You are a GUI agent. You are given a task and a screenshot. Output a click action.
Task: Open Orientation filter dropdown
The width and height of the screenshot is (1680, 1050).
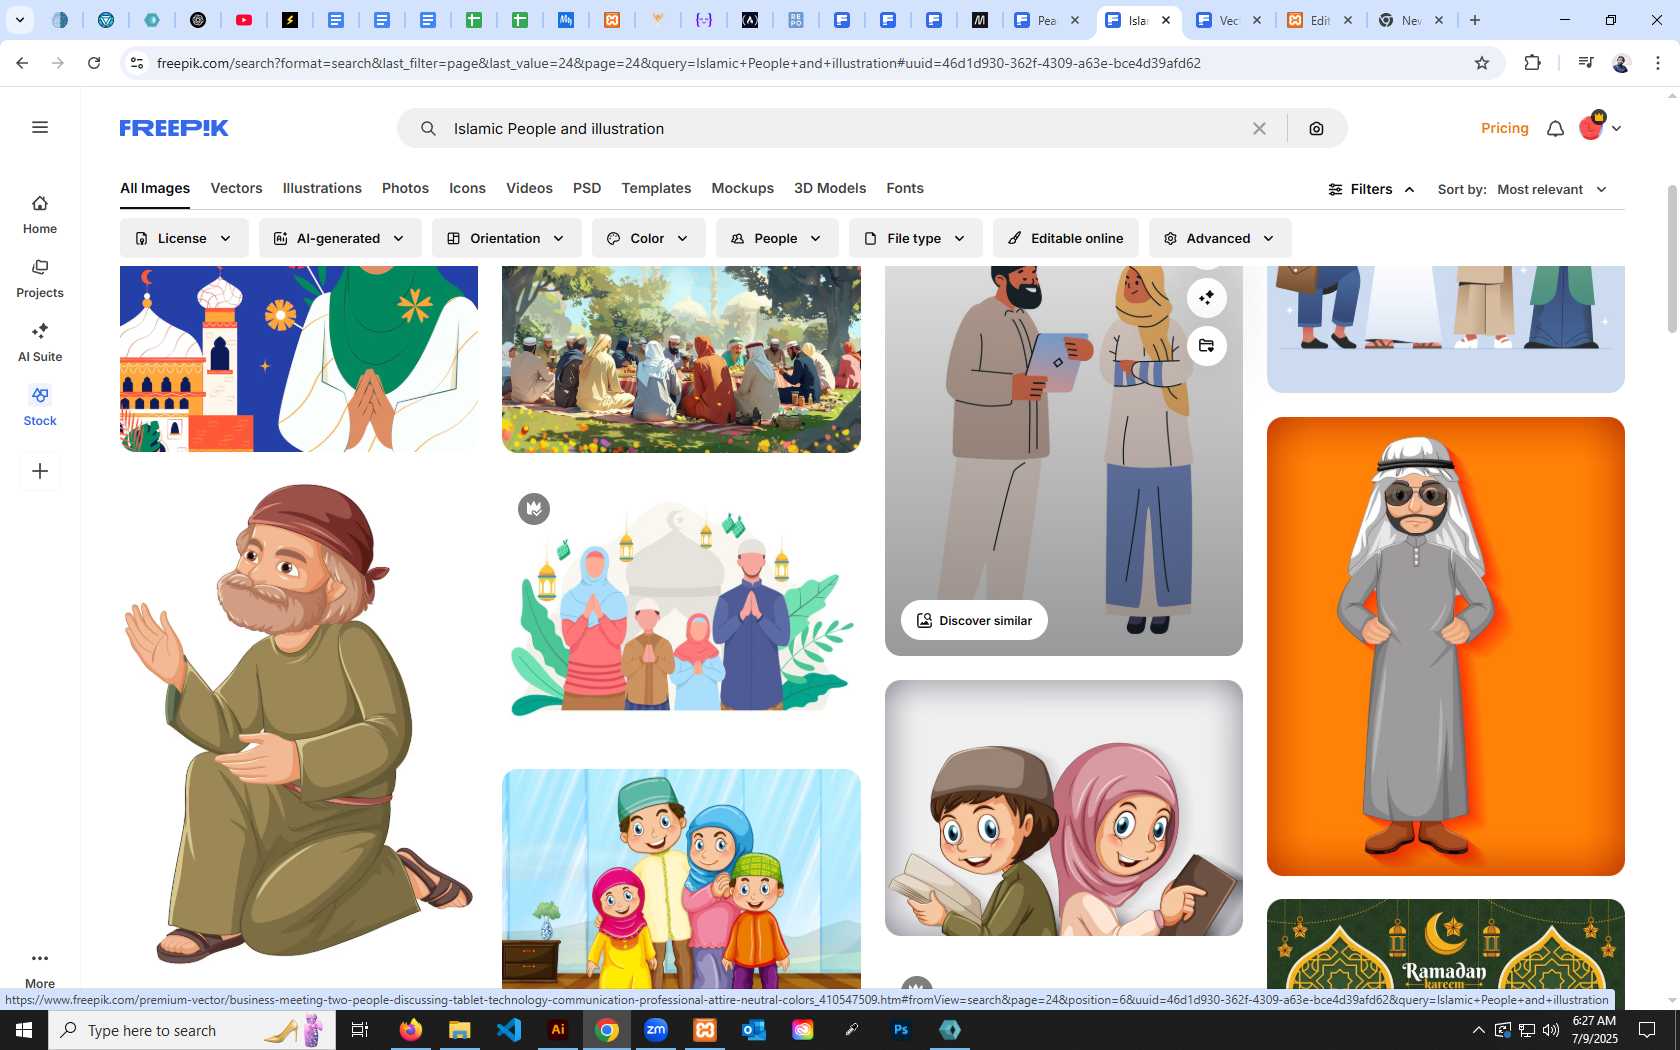pyautogui.click(x=506, y=238)
